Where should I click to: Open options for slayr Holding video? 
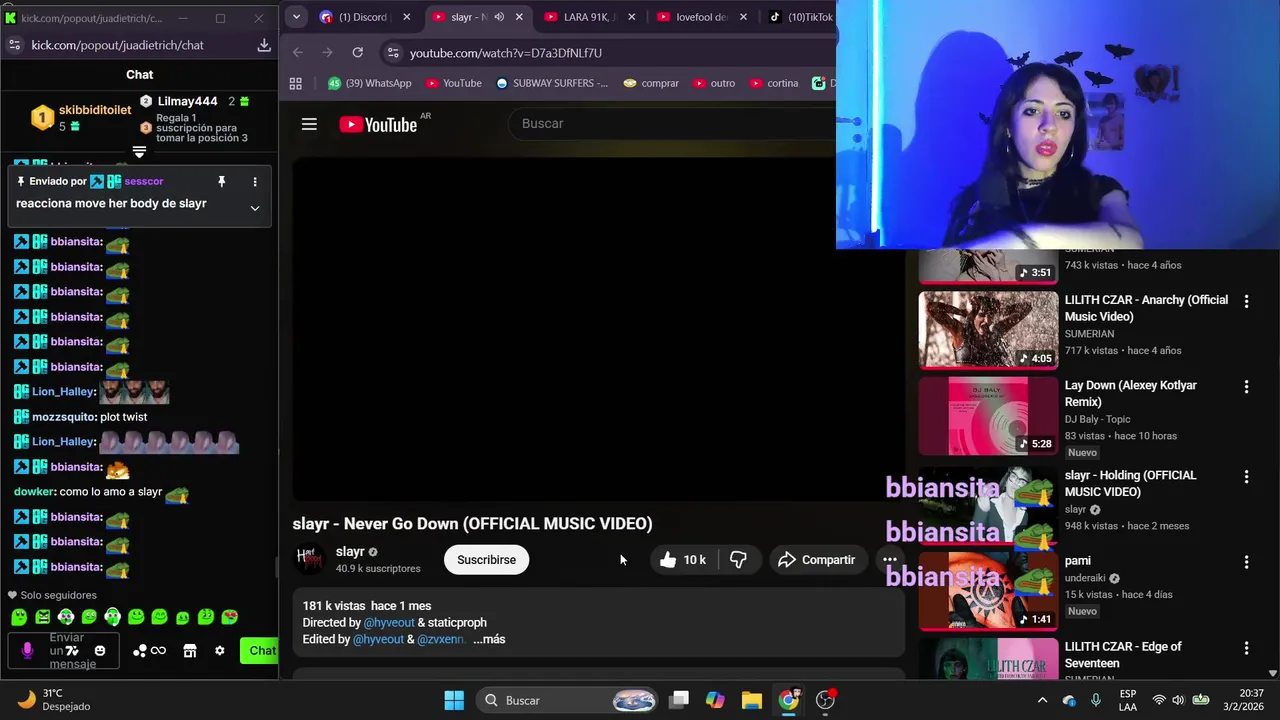pos(1246,477)
